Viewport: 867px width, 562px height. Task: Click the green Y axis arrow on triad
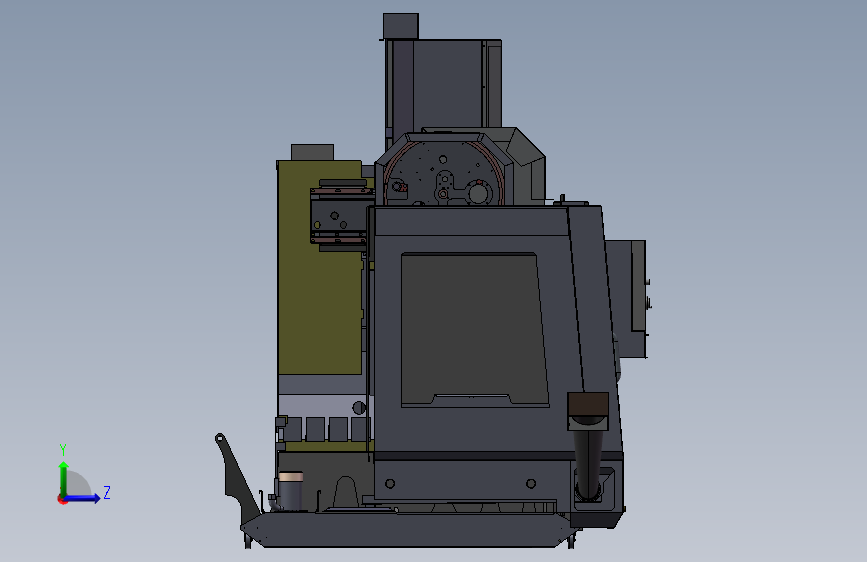point(64,478)
